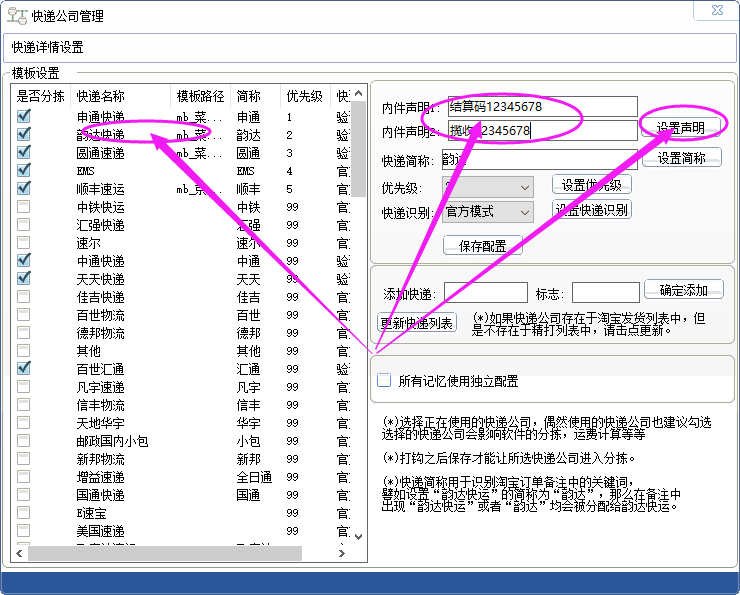The height and width of the screenshot is (595, 740).
Task: Select the 凡宇速递 row name
Action: (x=101, y=387)
